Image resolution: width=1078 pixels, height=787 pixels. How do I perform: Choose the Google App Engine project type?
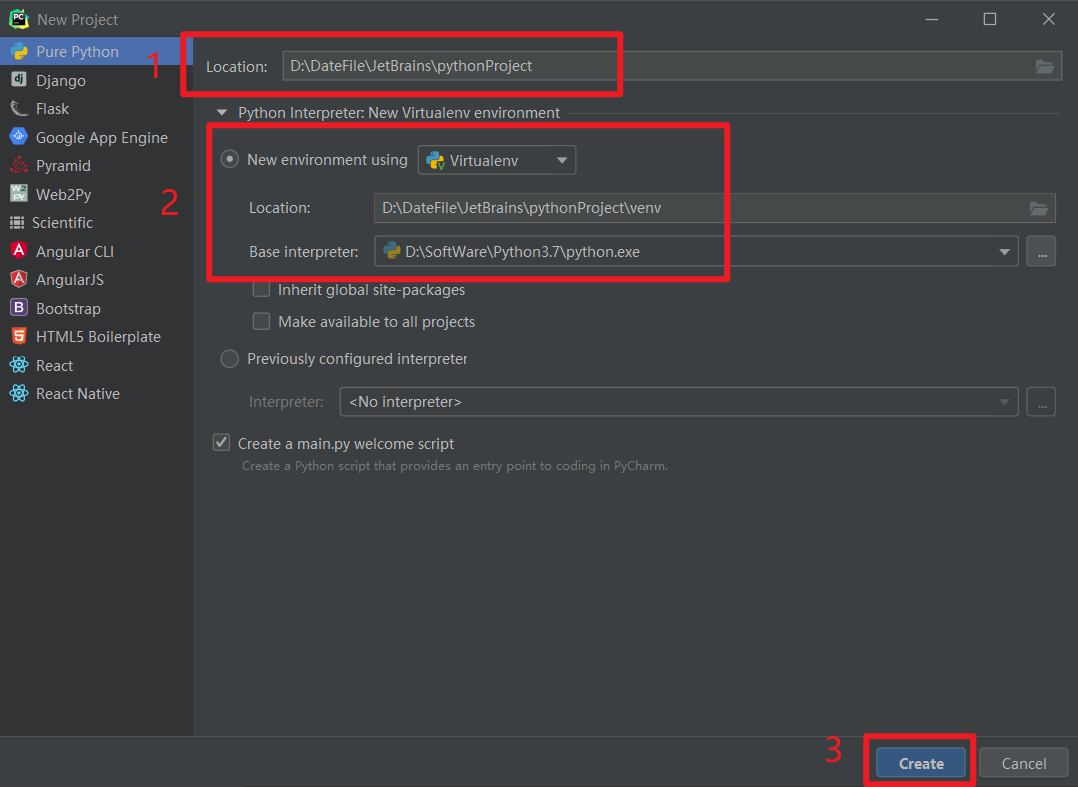pos(96,137)
